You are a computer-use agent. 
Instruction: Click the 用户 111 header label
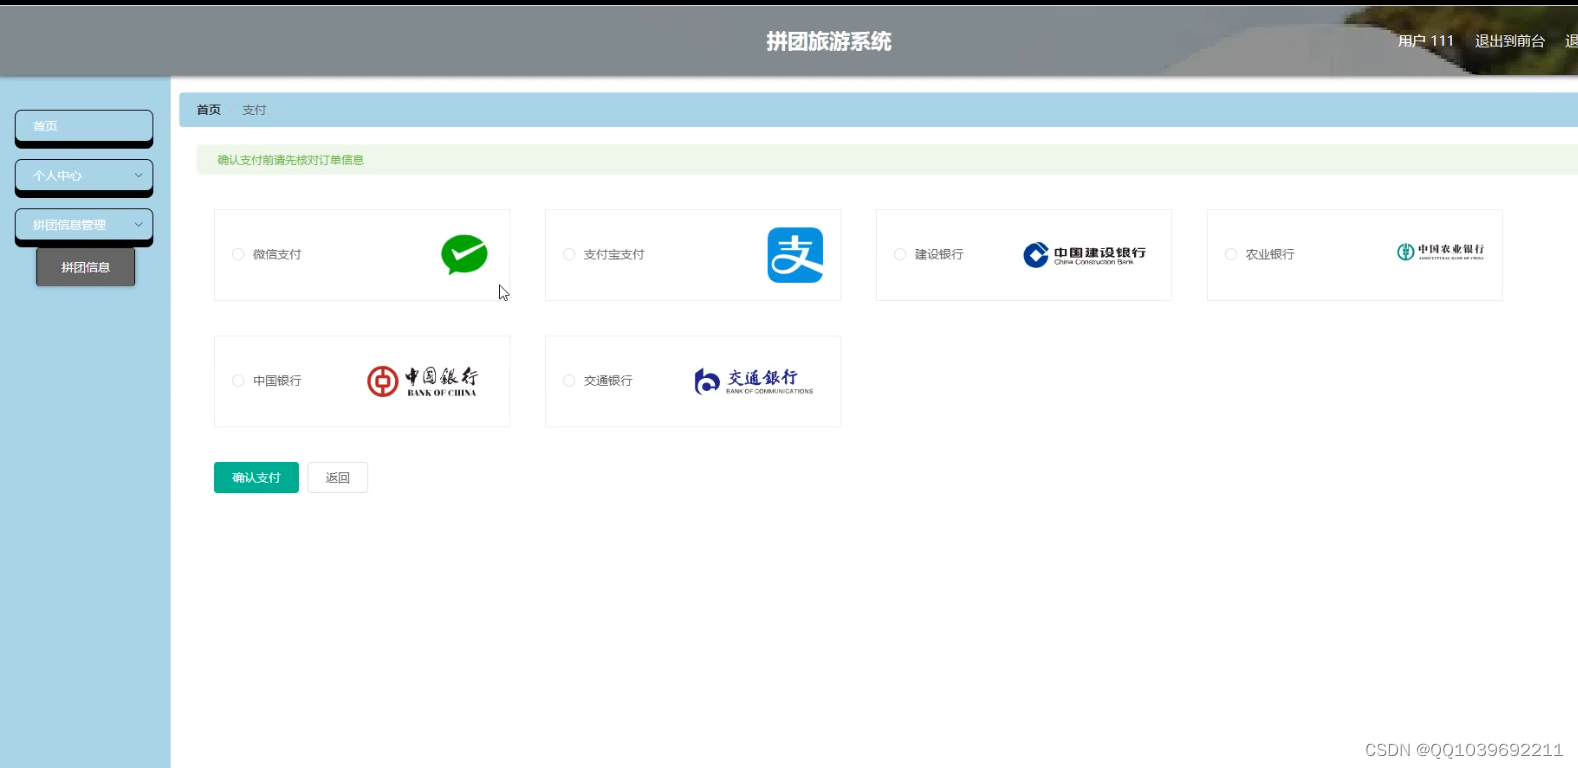point(1426,41)
